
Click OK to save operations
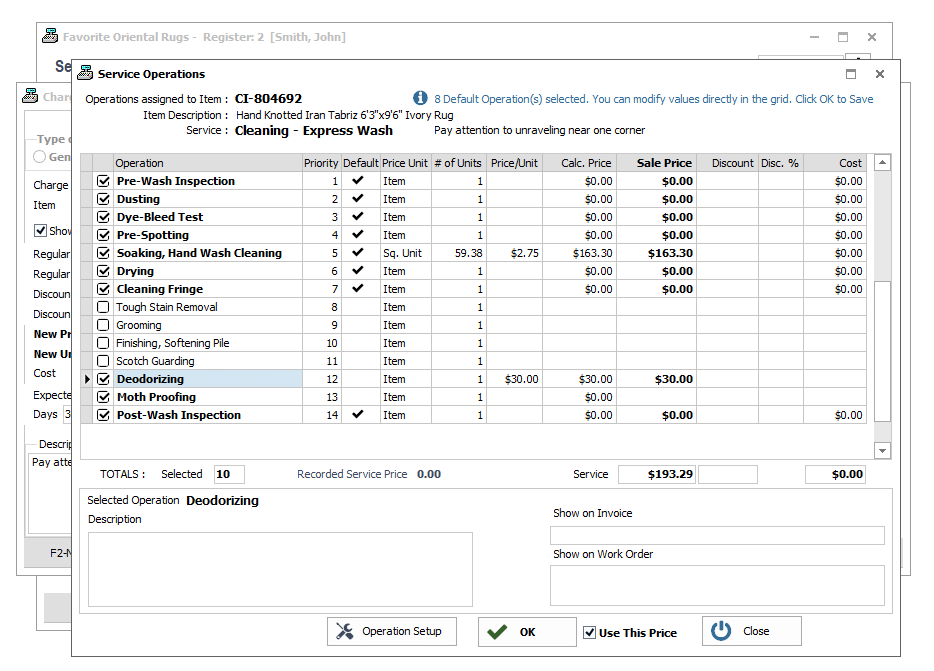click(x=527, y=632)
